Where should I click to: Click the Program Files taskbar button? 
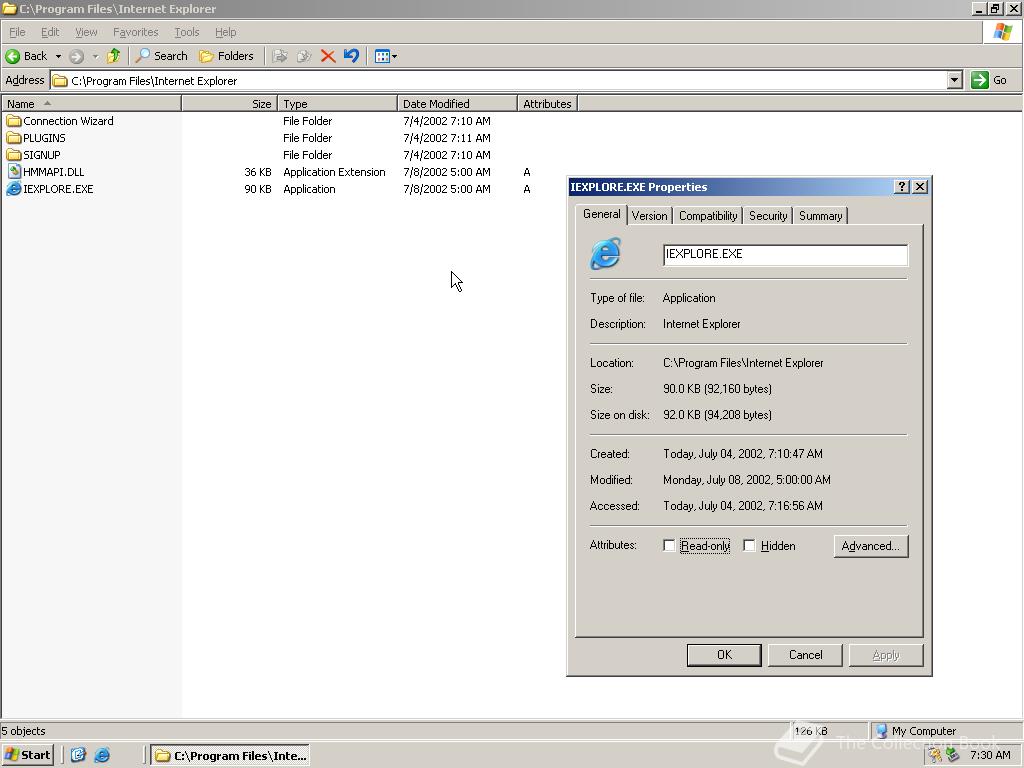[230, 756]
